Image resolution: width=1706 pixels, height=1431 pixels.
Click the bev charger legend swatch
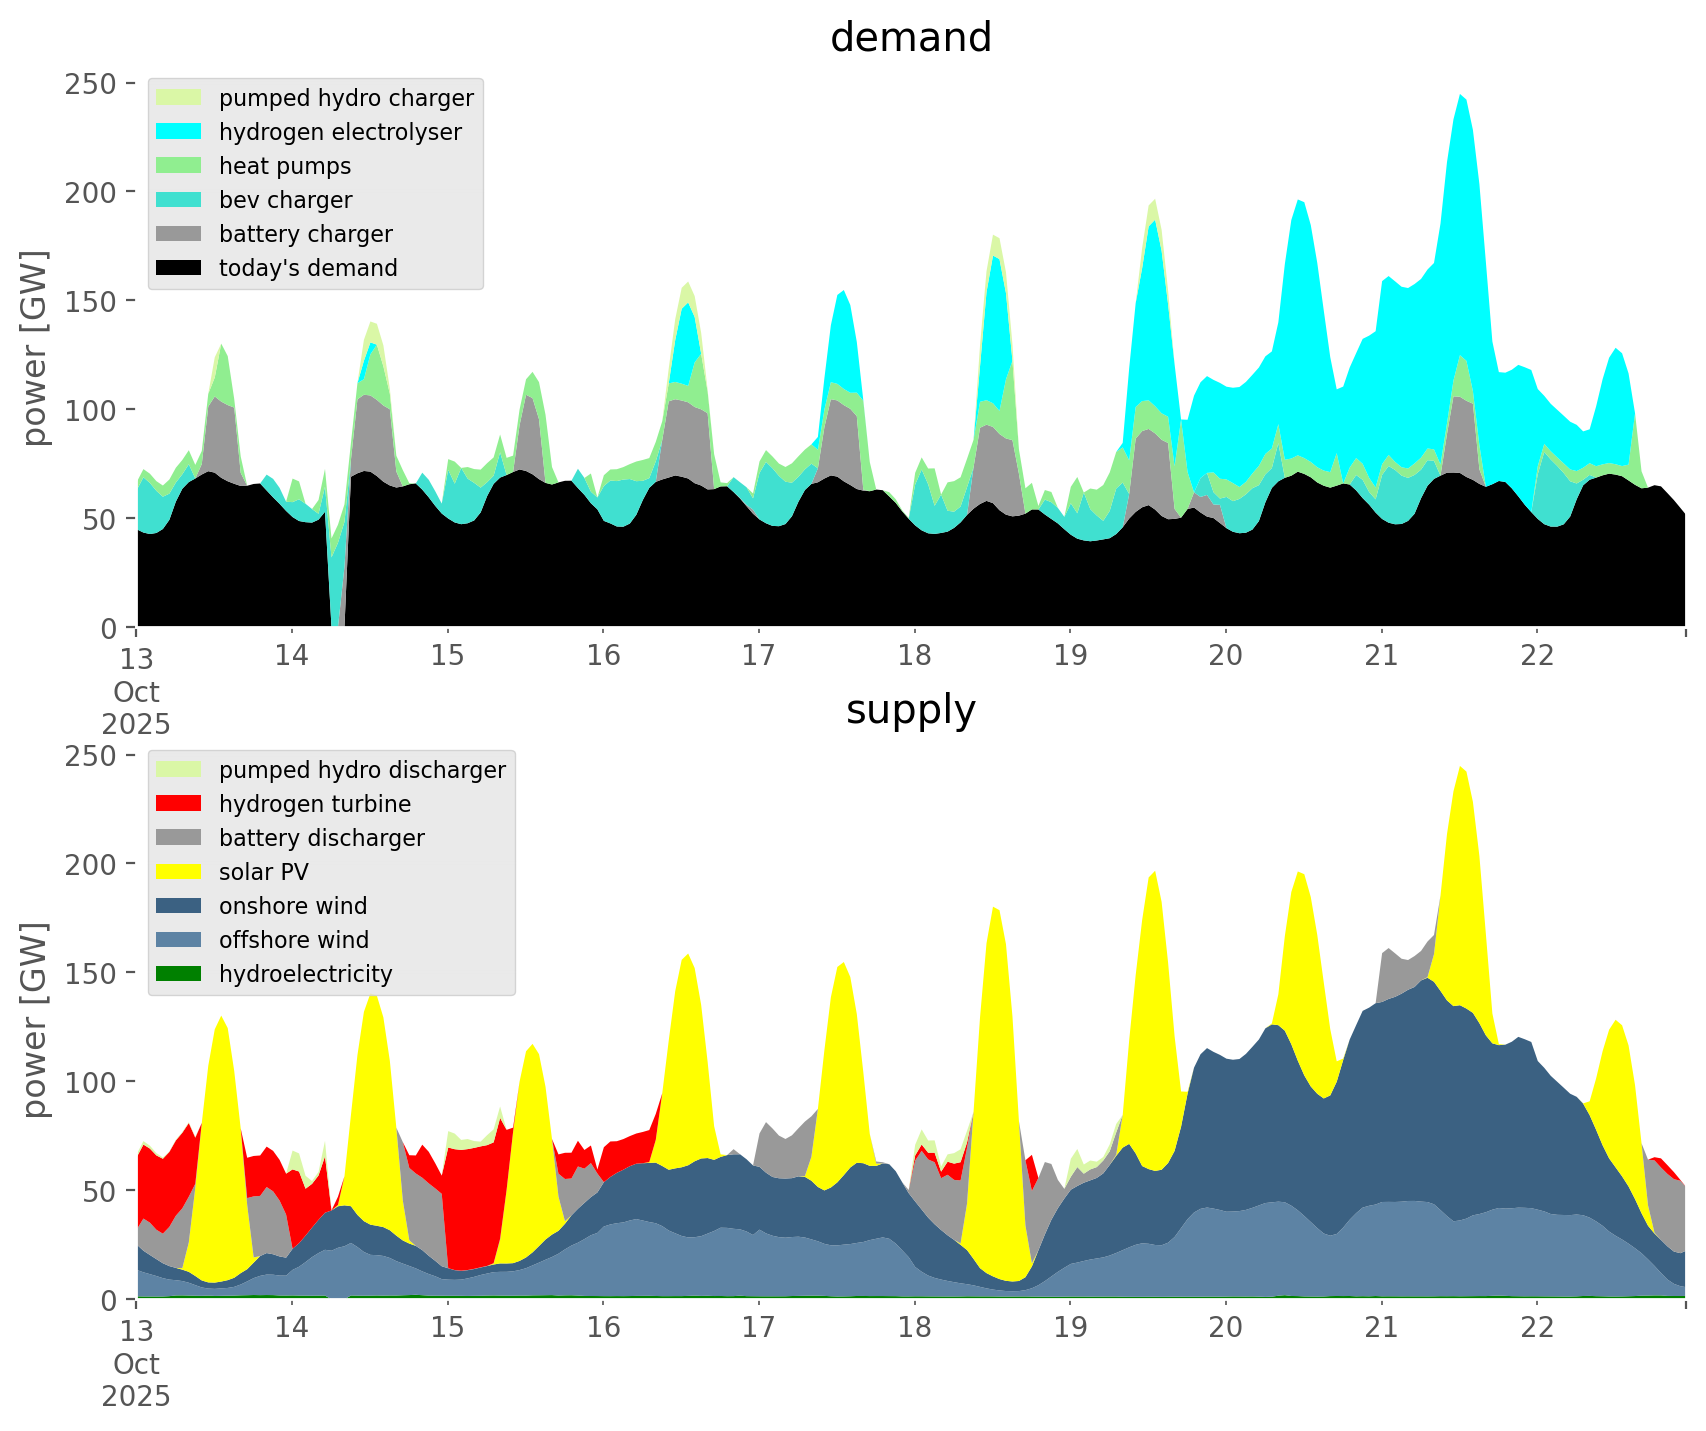pos(180,200)
